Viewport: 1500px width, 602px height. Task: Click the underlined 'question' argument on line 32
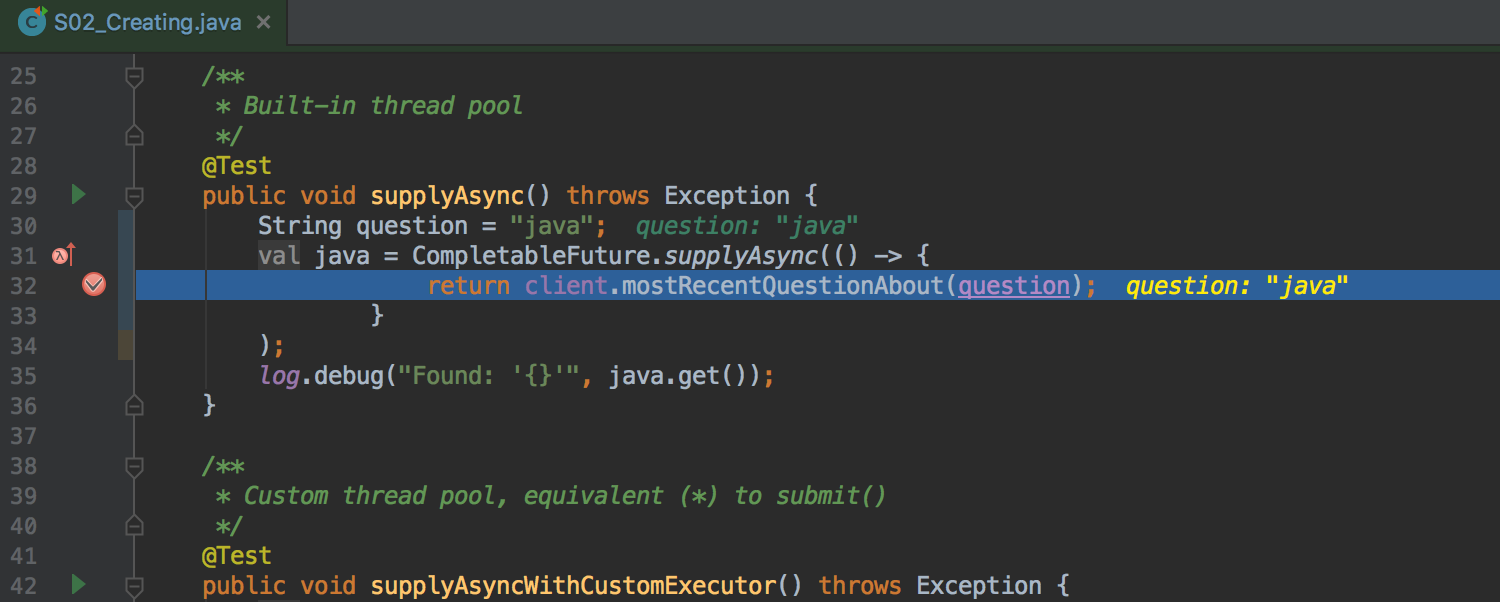point(1014,286)
